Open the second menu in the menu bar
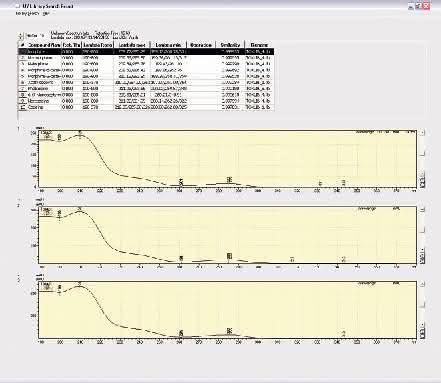This screenshot has width=441, height=383. (46, 13)
